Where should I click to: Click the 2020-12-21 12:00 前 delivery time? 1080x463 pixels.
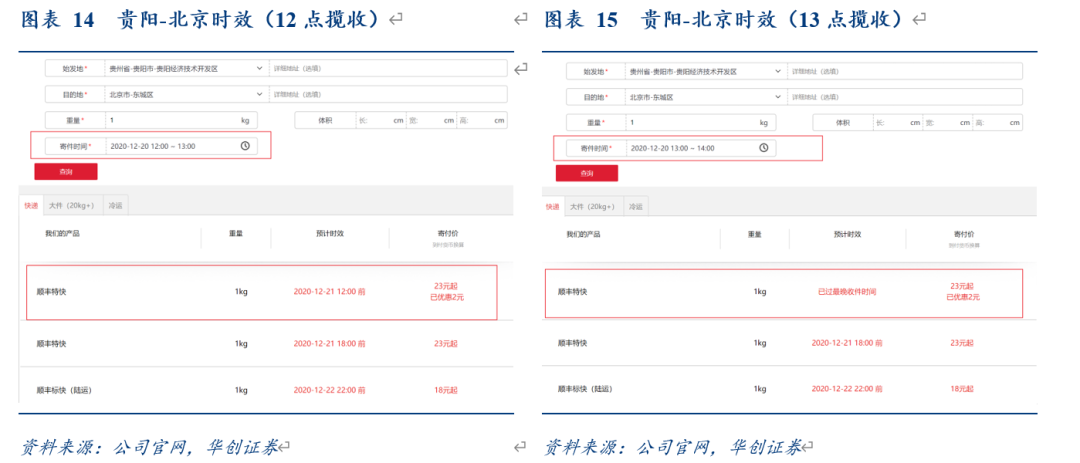[x=329, y=292]
